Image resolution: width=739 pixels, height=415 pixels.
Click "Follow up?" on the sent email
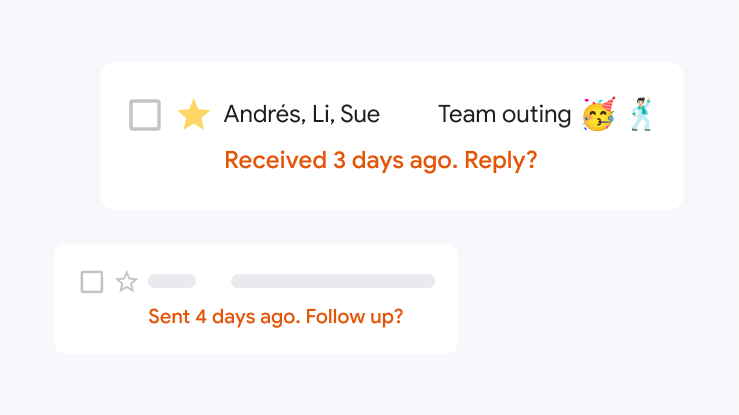pos(354,317)
